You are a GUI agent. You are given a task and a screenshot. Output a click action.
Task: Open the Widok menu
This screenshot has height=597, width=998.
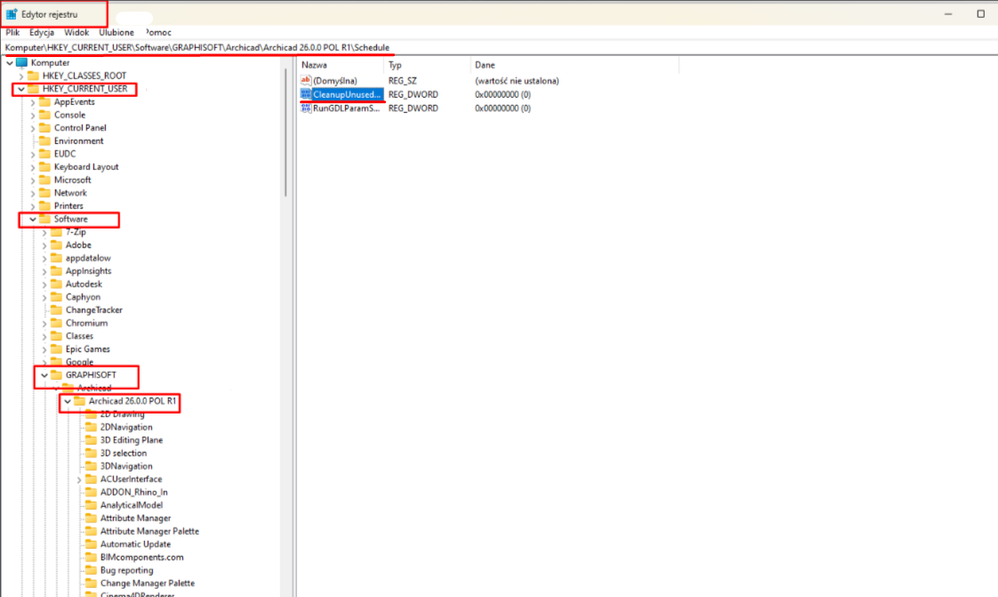pos(76,32)
